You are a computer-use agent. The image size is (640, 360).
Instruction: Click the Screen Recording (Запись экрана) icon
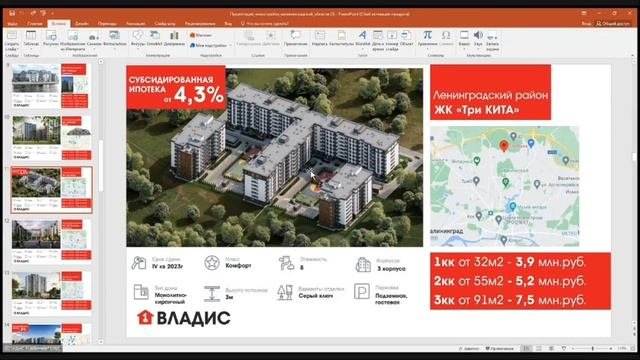[x=492, y=36]
